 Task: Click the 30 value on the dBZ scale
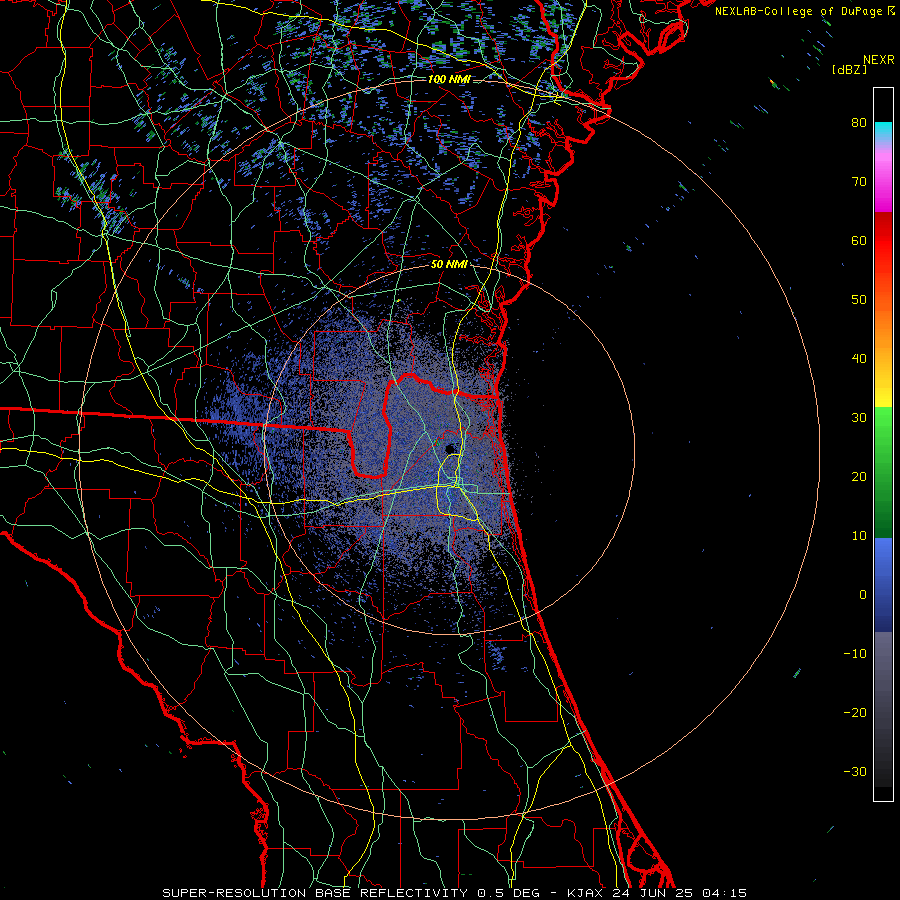(x=859, y=418)
